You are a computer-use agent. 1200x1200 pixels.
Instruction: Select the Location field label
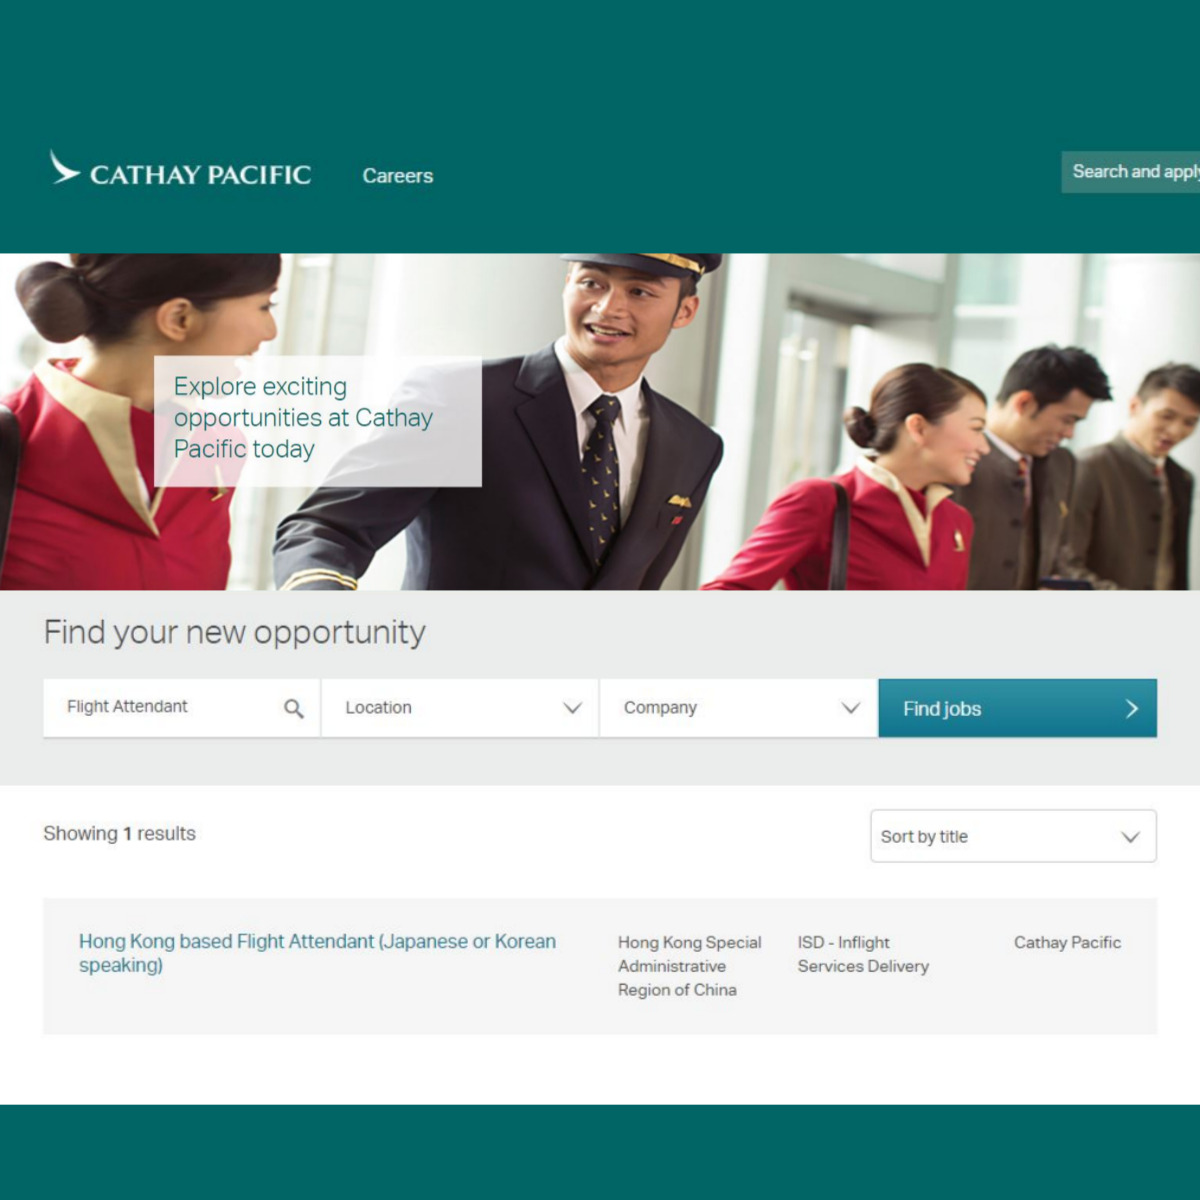click(378, 708)
